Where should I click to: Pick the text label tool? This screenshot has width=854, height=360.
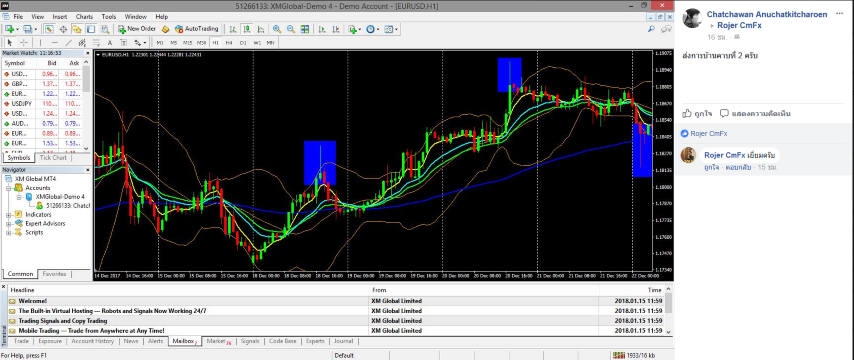(109, 42)
